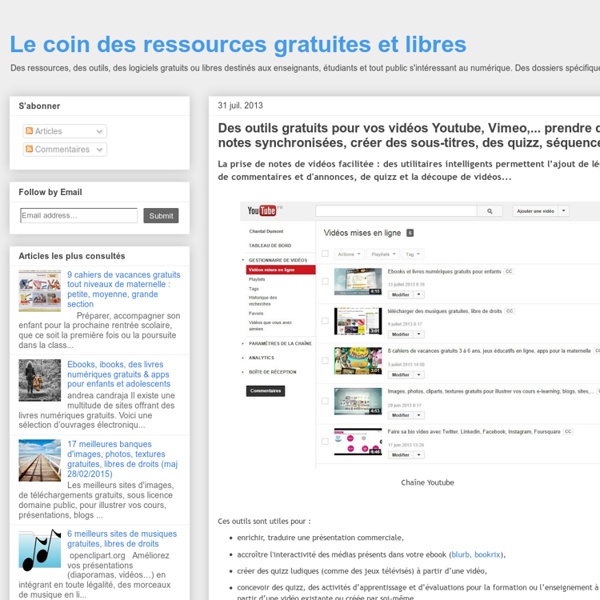Viewport: 600px width, 600px height.
Task: Click CC badge next to Ebooks et livres video
Action: tap(509, 271)
